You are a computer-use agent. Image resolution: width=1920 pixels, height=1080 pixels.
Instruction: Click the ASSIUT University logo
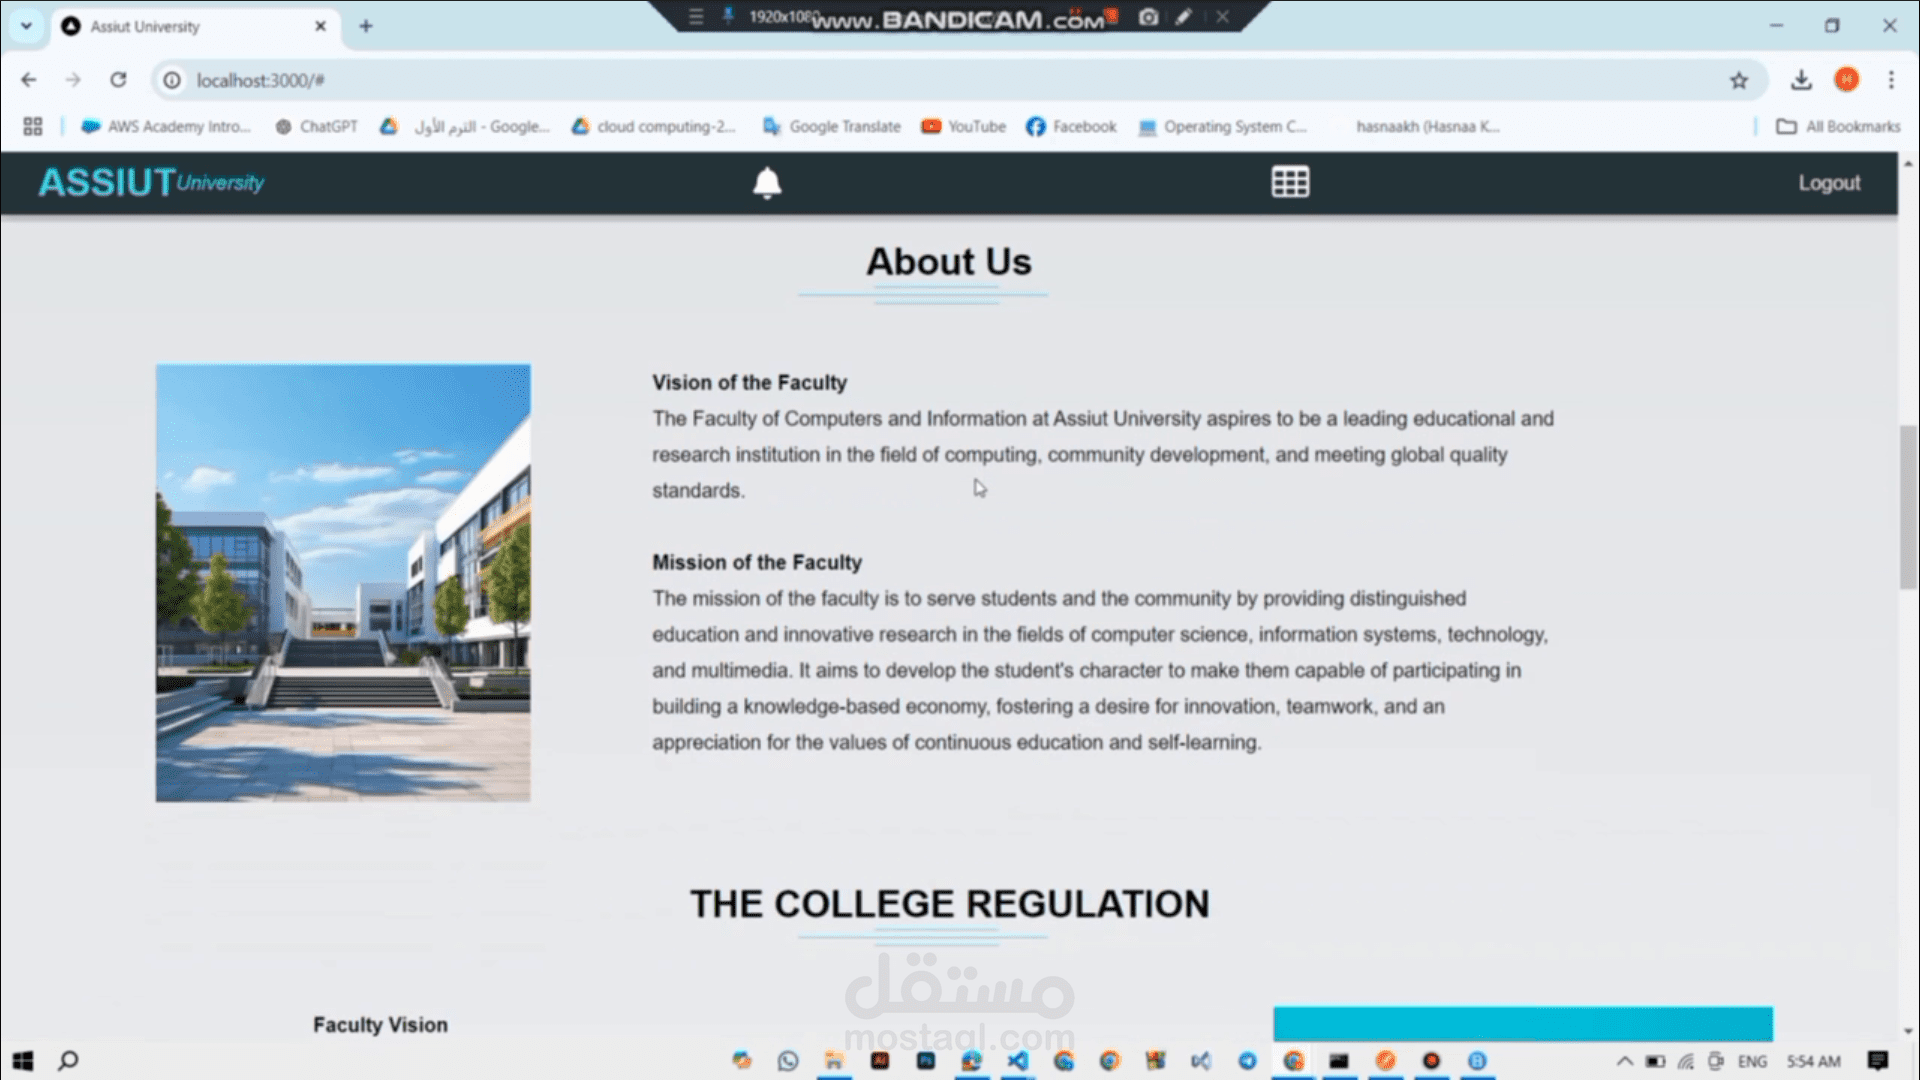(151, 183)
